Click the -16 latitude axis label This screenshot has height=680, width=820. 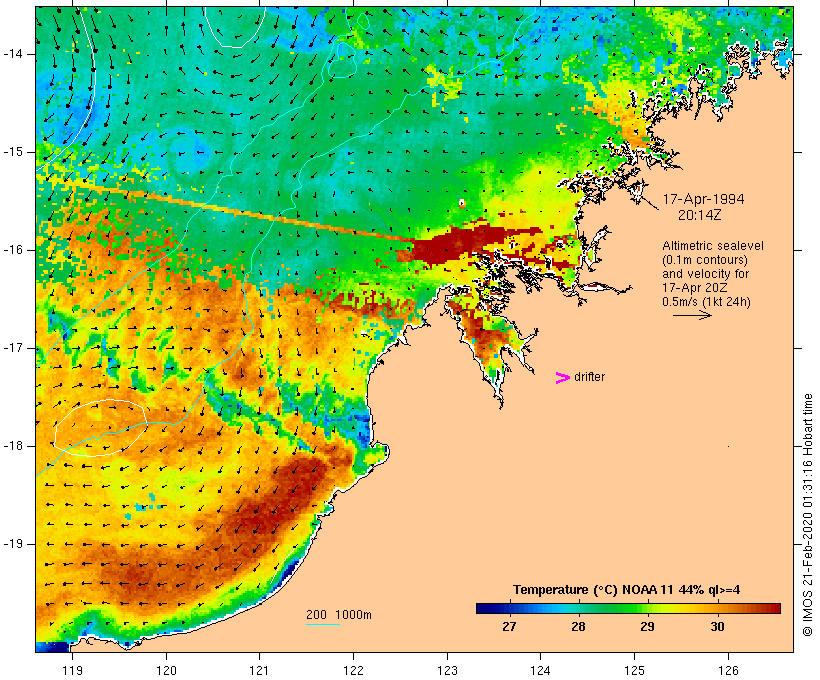tap(13, 250)
